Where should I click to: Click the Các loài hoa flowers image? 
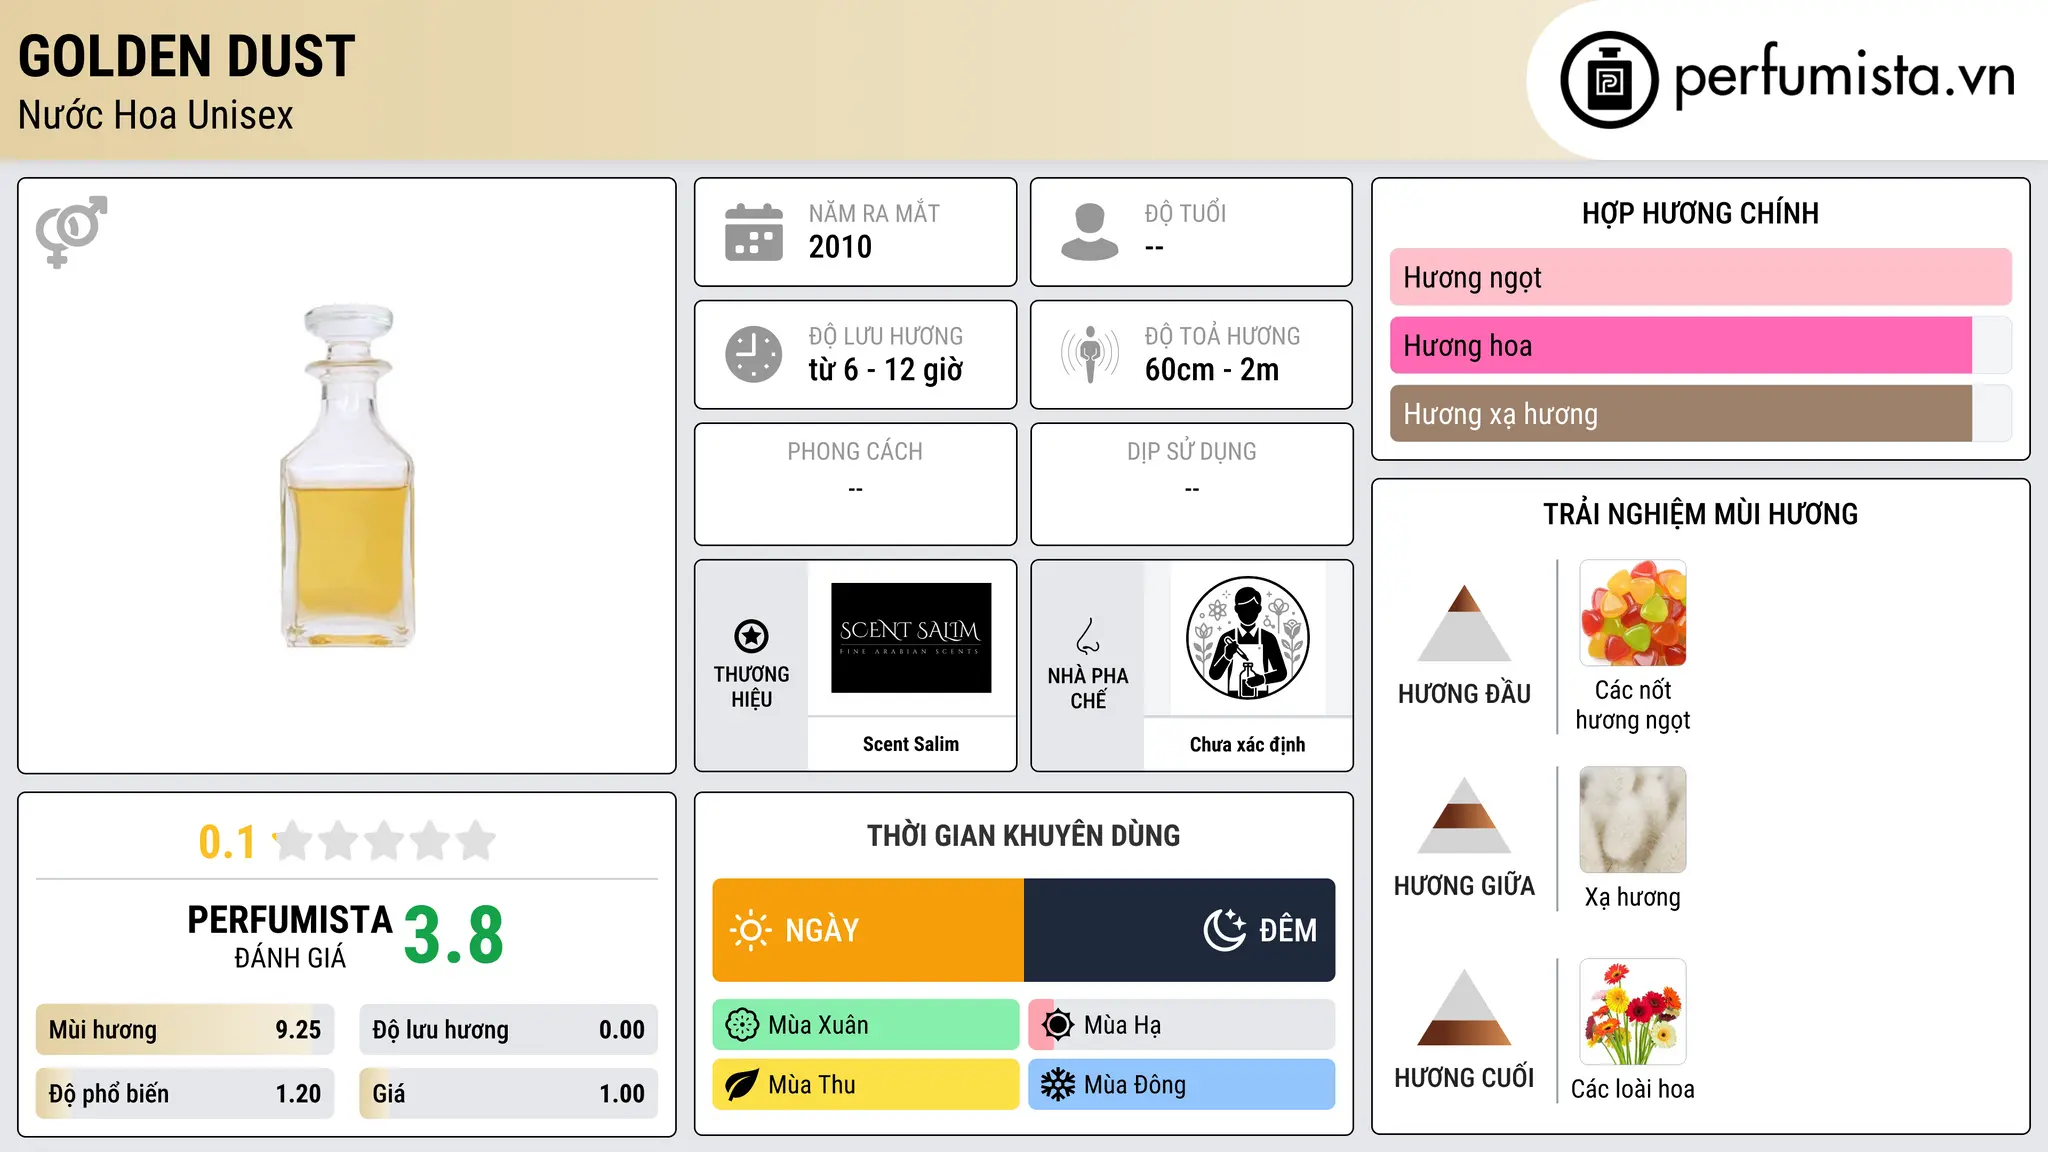click(1633, 1012)
